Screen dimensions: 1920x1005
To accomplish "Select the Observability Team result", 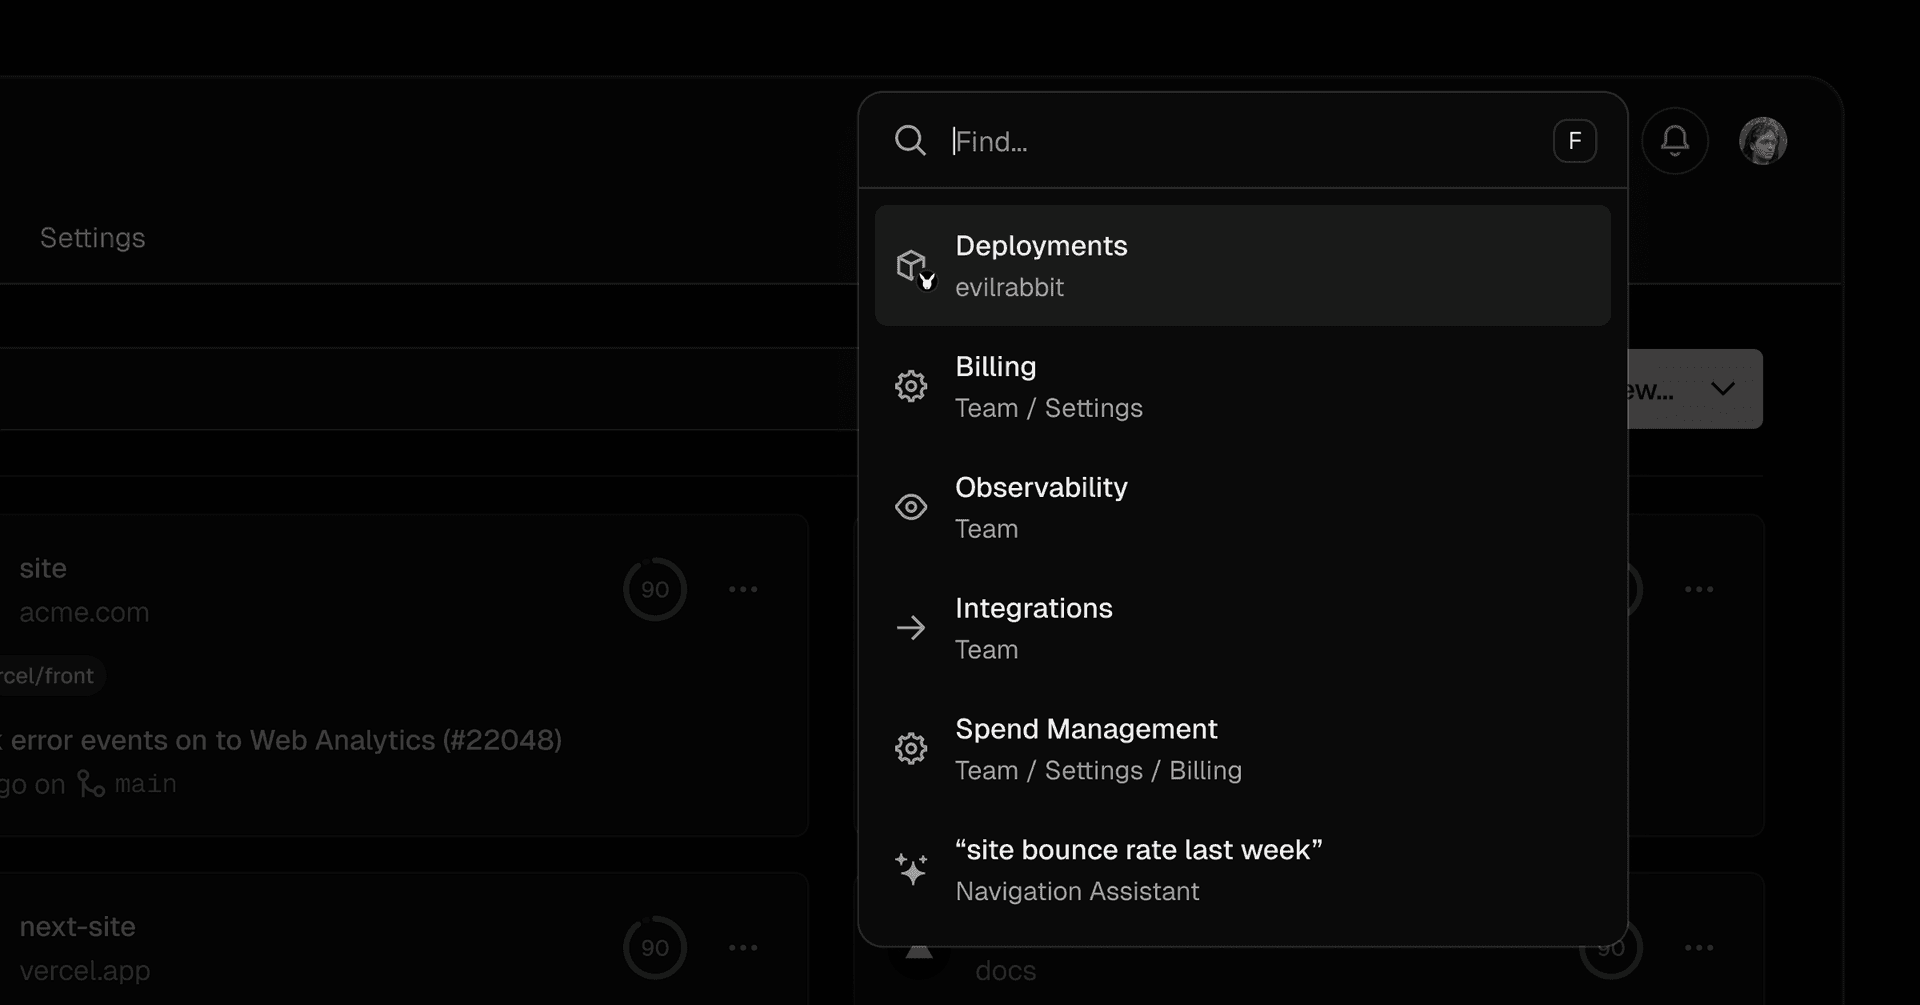I will click(x=1242, y=507).
